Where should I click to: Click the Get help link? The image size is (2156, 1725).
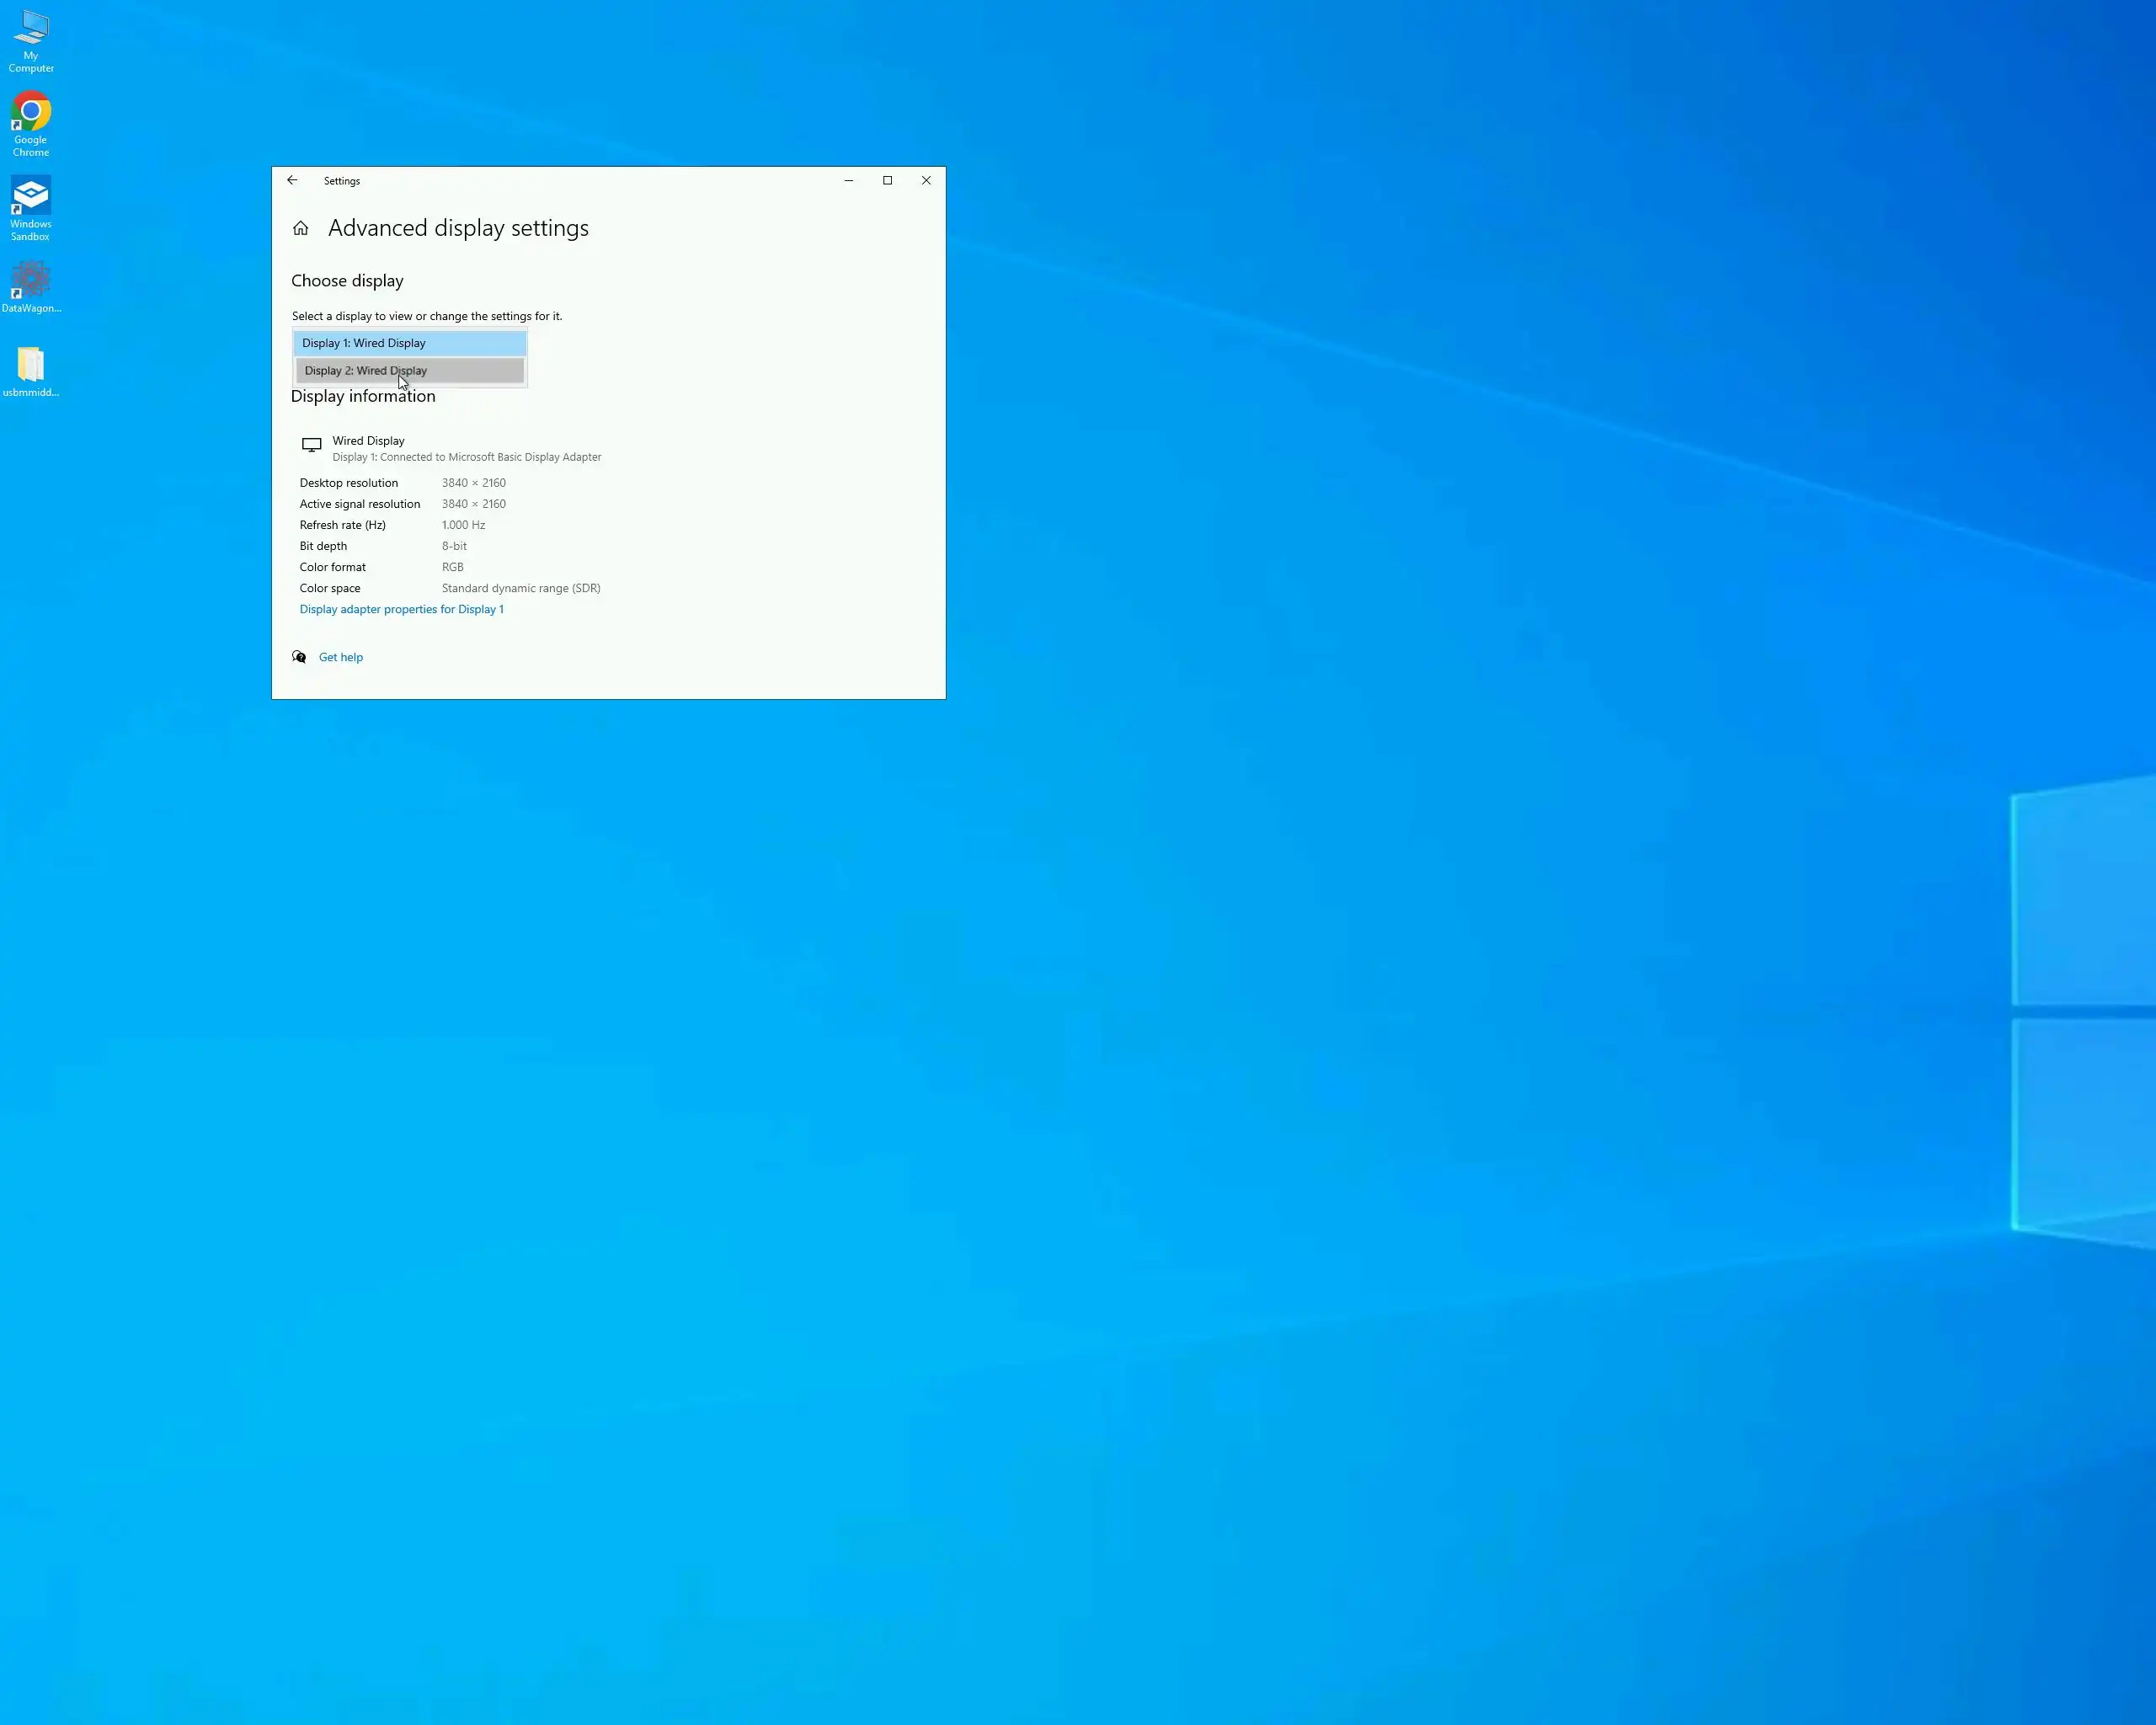pos(340,657)
